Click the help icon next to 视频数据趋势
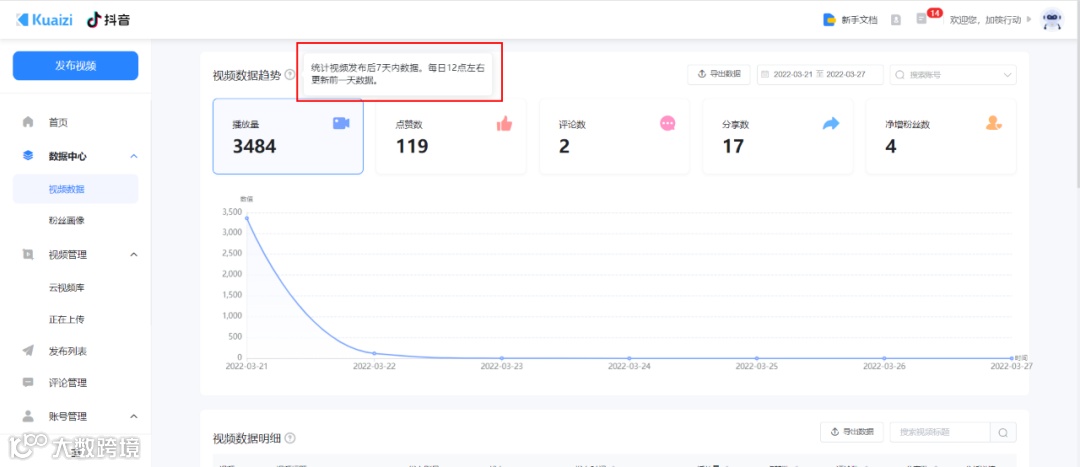The image size is (1080, 467). pos(290,75)
